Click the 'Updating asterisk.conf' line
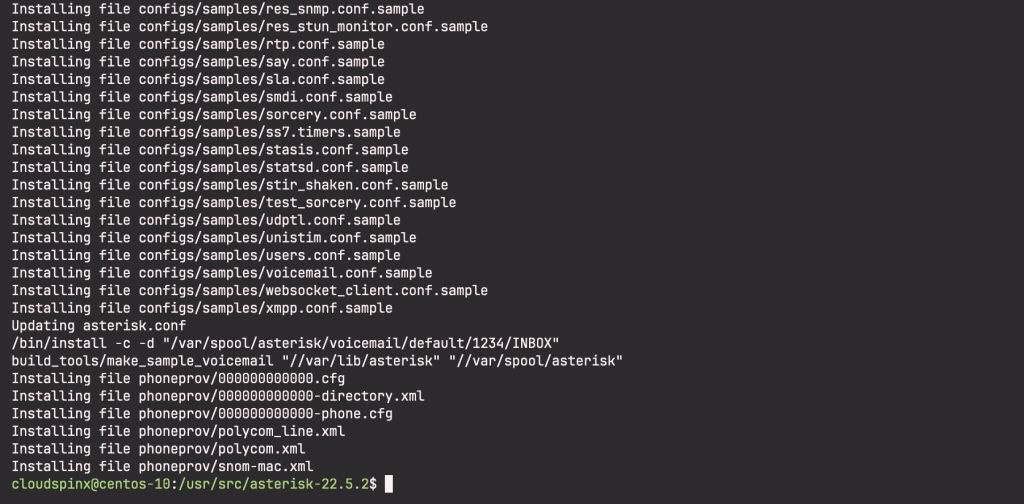This screenshot has width=1024, height=504. 99,325
